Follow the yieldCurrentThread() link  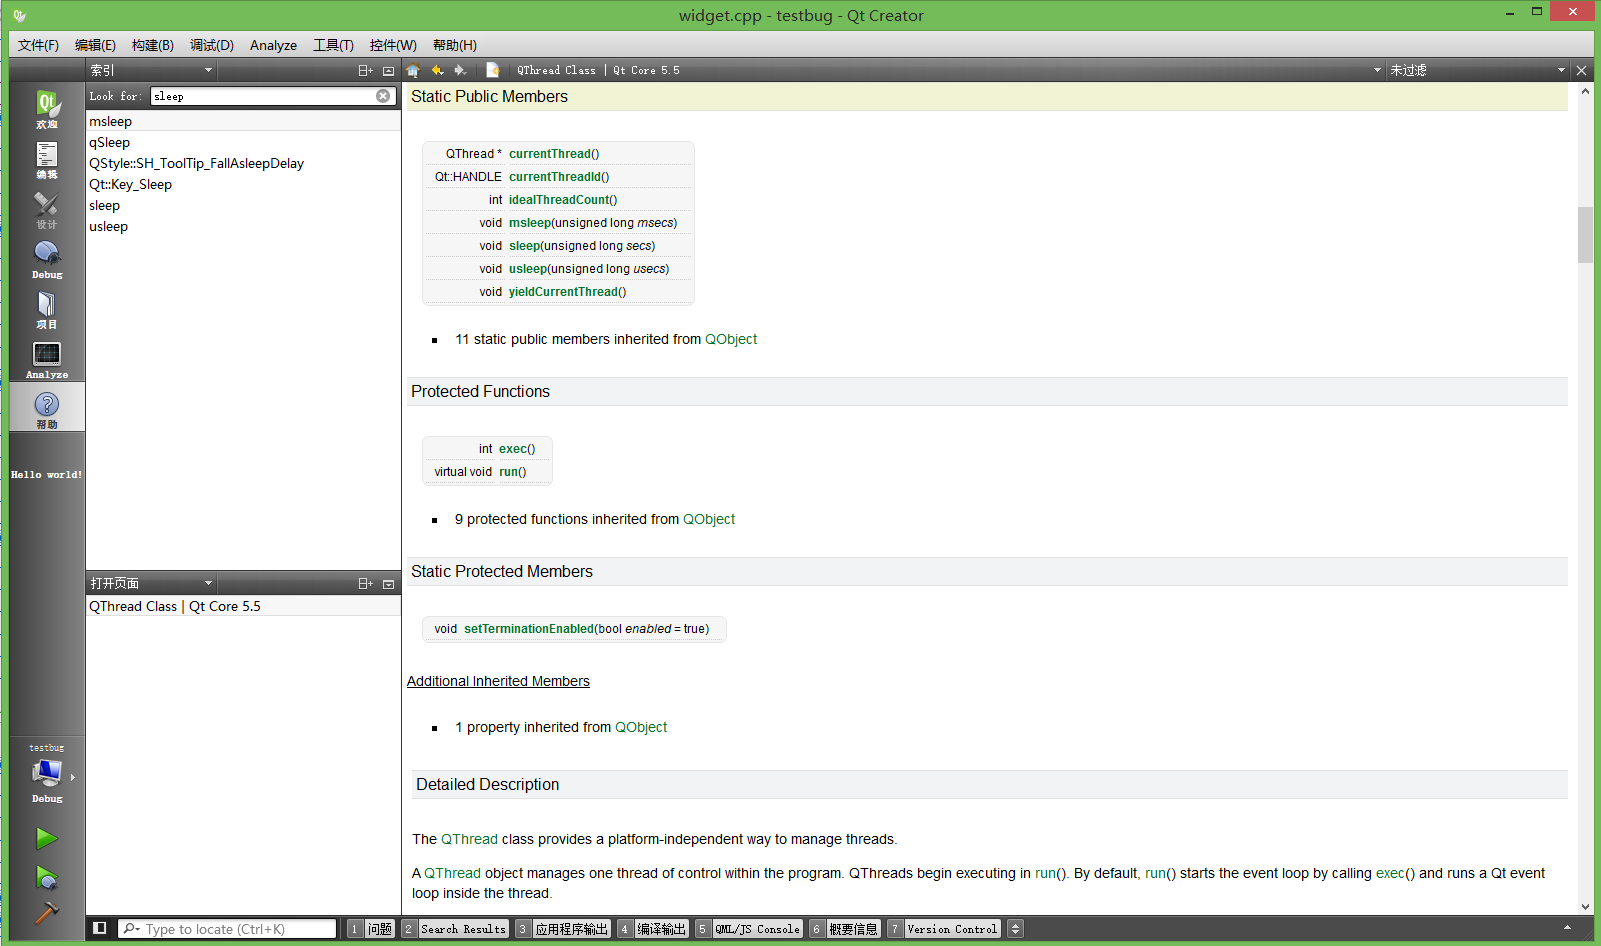click(563, 292)
